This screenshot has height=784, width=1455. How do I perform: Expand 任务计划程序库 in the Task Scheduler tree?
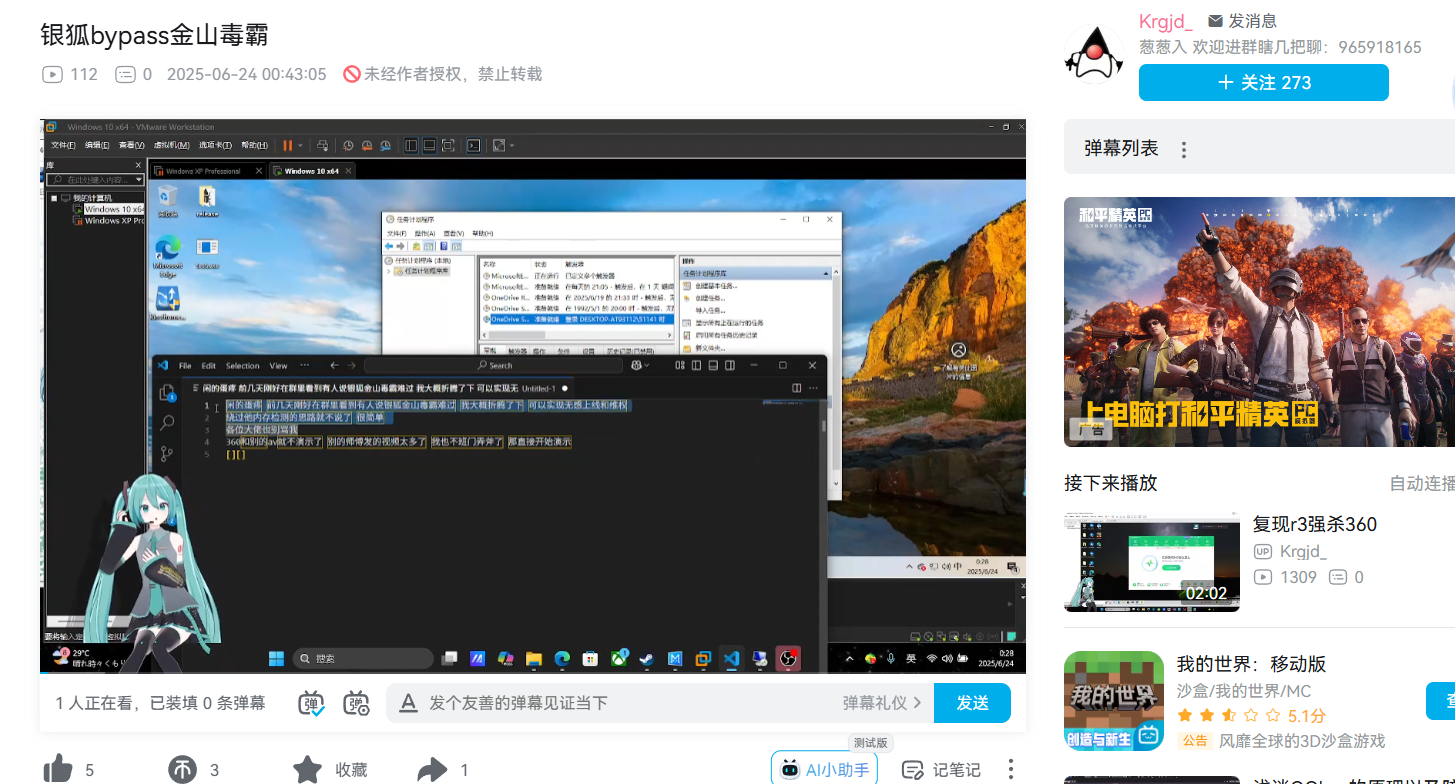pyautogui.click(x=388, y=270)
